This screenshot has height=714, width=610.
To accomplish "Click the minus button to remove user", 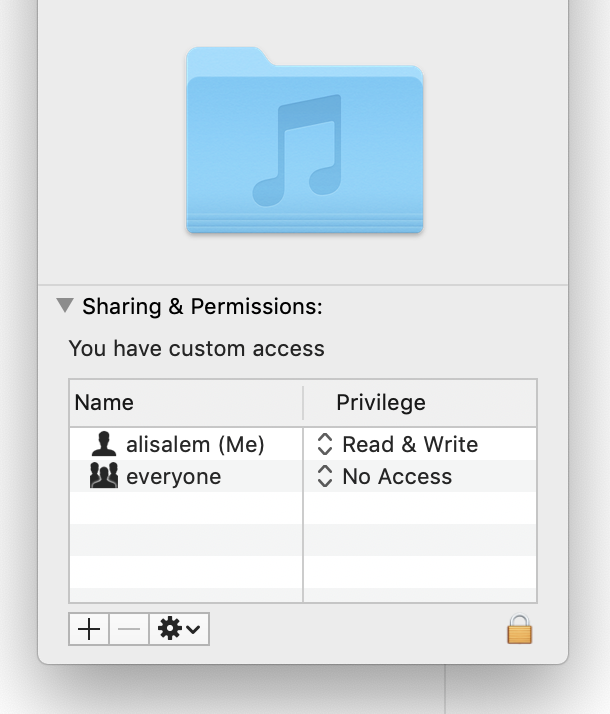I will coord(129,629).
